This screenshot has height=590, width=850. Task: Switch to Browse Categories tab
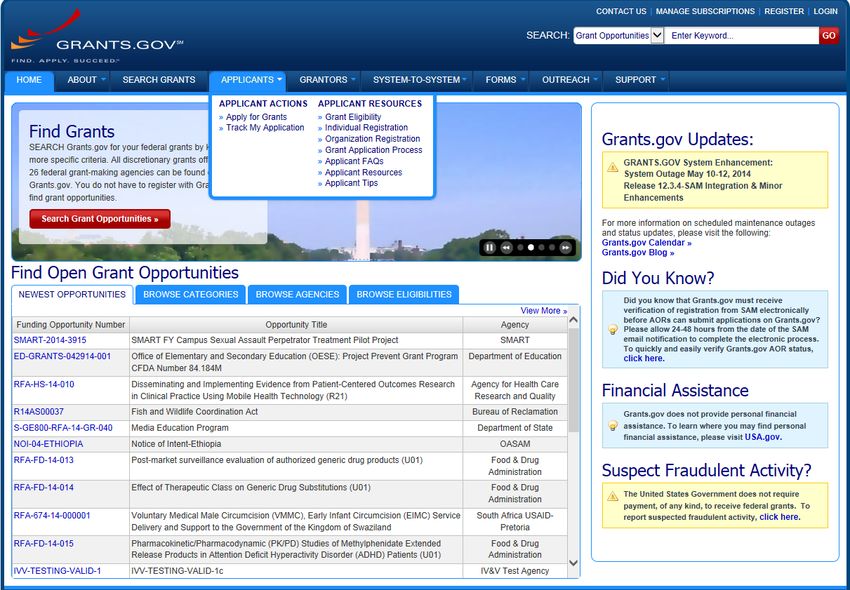click(191, 294)
